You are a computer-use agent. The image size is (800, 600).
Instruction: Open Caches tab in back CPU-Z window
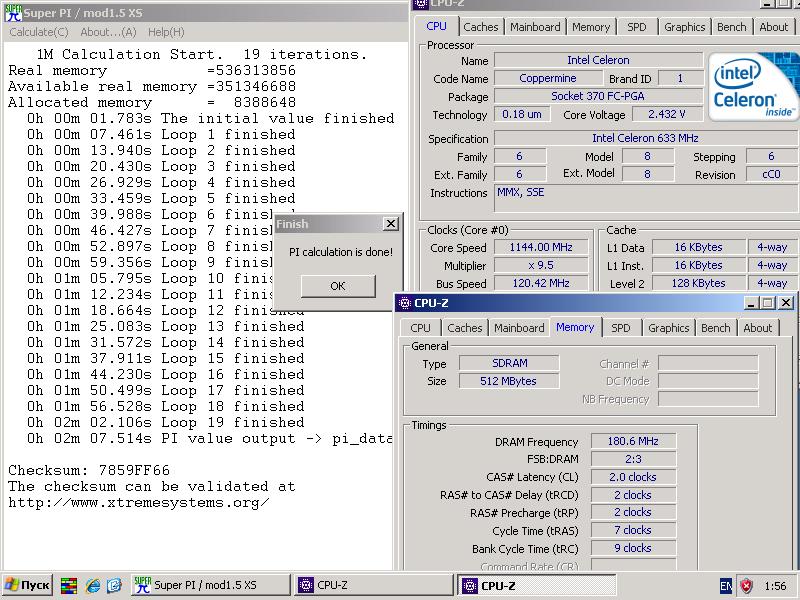[481, 27]
